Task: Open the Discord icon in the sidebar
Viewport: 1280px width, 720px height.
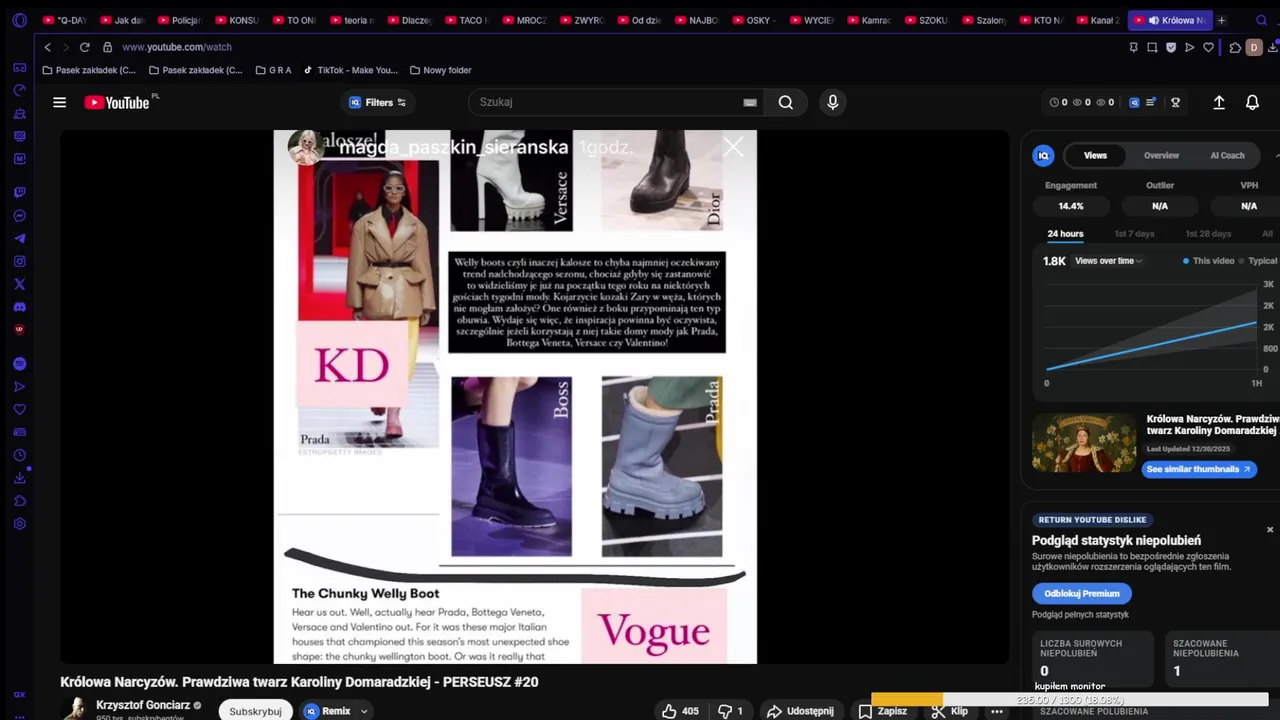Action: click(19, 307)
